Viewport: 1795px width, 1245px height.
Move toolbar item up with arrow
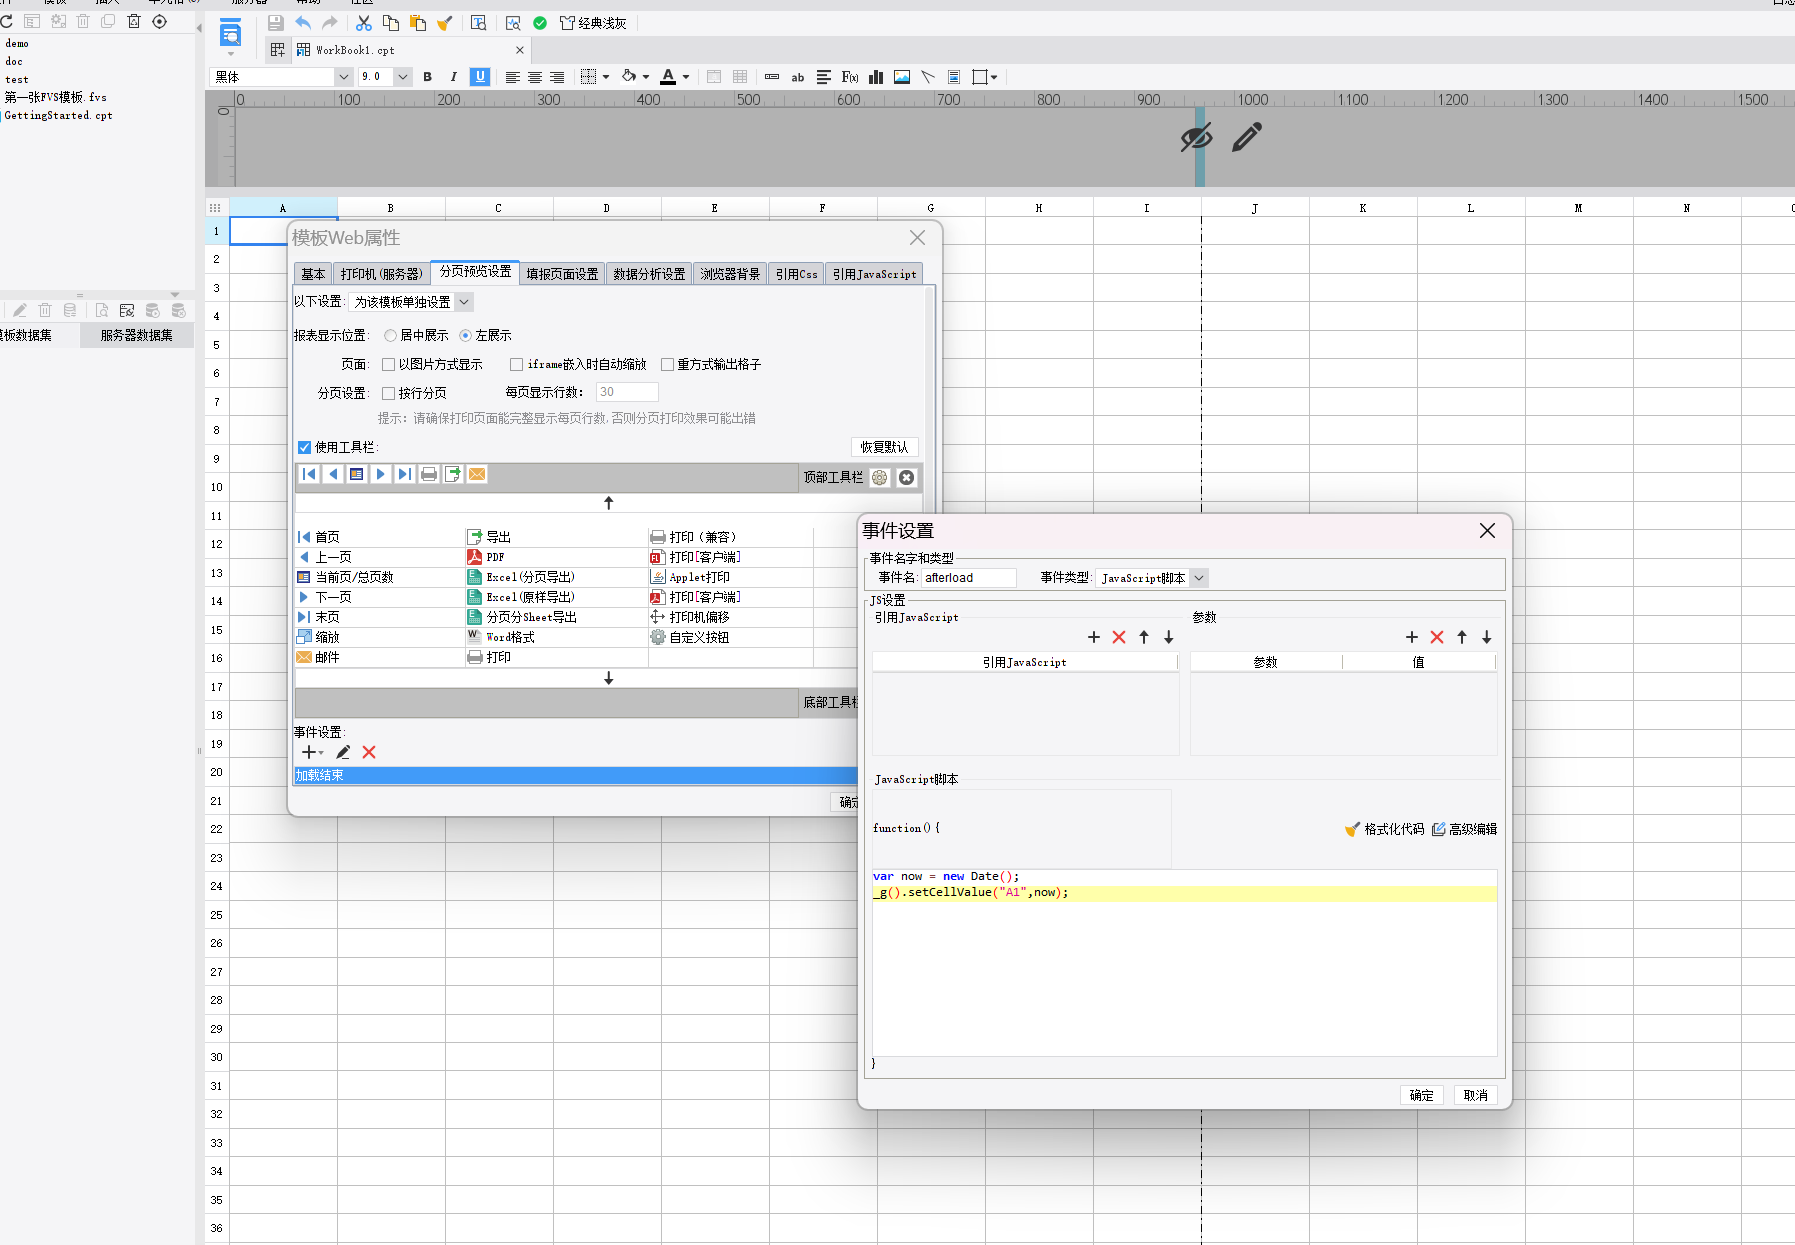pos(608,503)
